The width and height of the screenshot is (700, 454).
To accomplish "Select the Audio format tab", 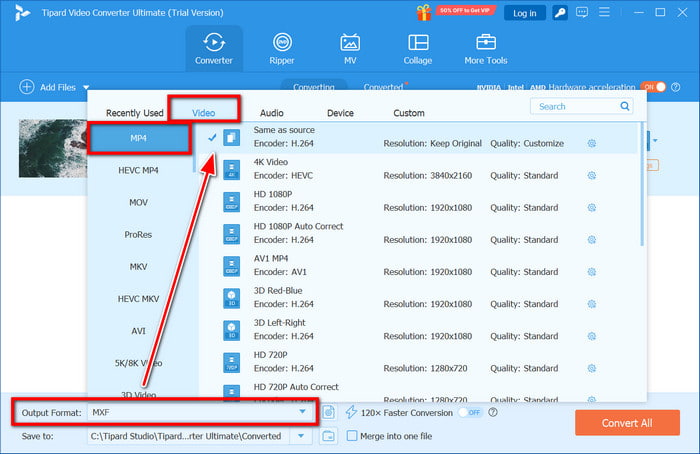I will pos(271,113).
